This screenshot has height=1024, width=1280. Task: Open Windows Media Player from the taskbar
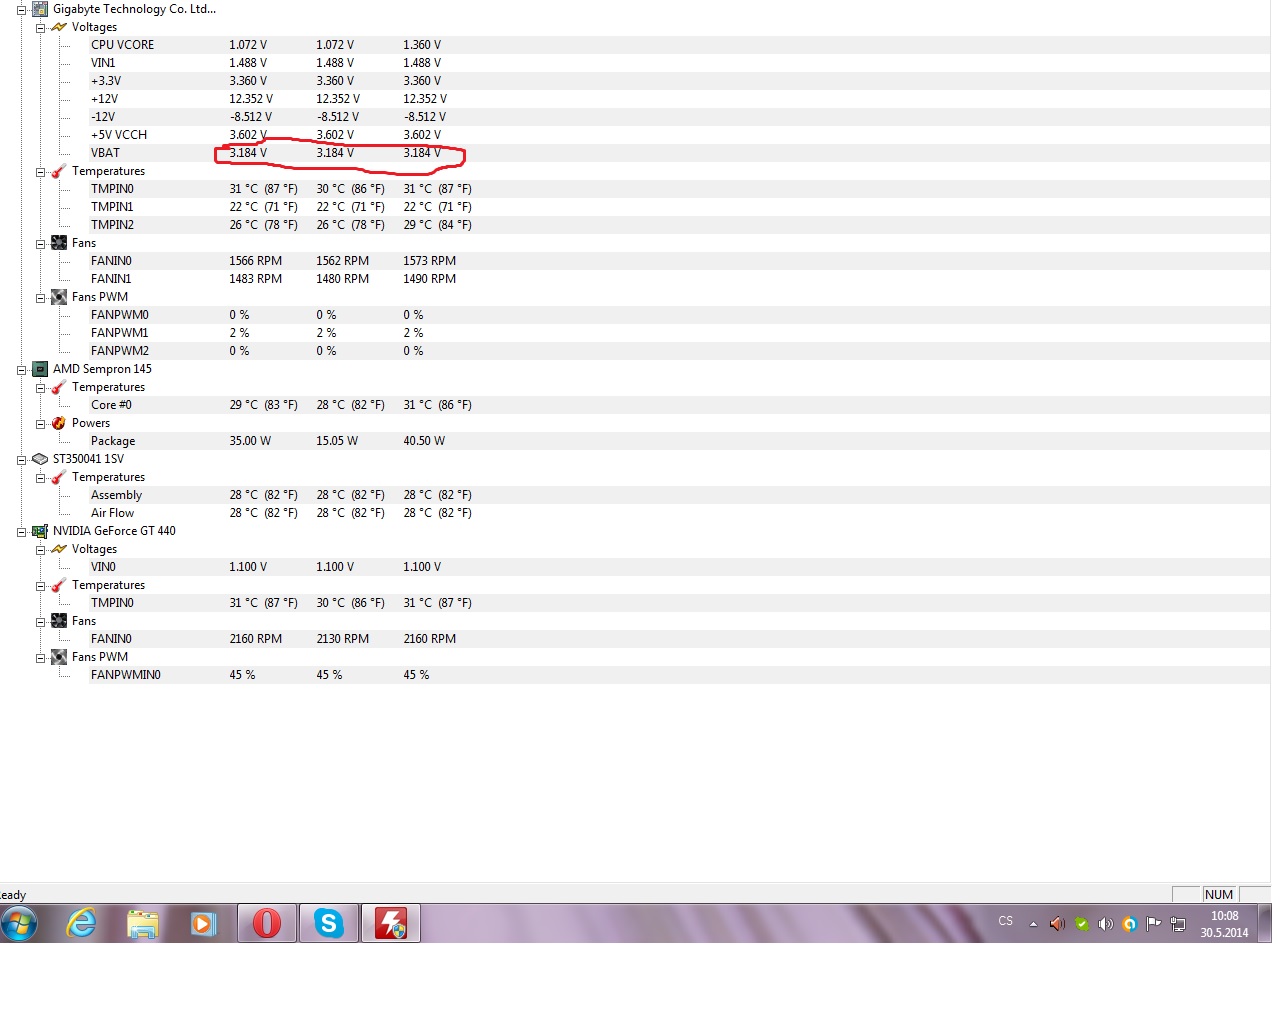click(x=204, y=923)
